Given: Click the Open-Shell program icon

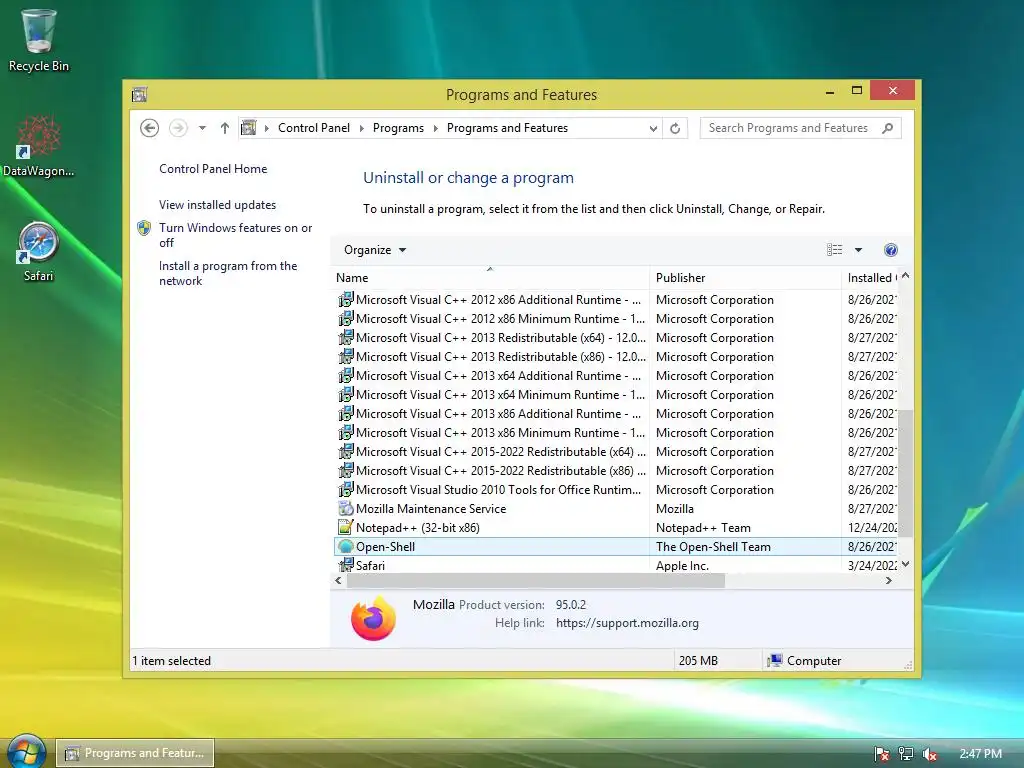Looking at the screenshot, I should coord(345,547).
